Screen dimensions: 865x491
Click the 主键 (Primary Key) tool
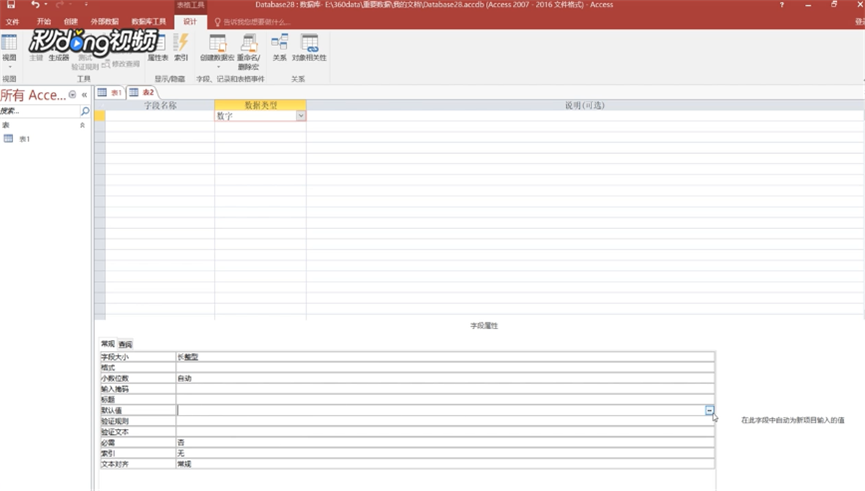[x=36, y=57]
